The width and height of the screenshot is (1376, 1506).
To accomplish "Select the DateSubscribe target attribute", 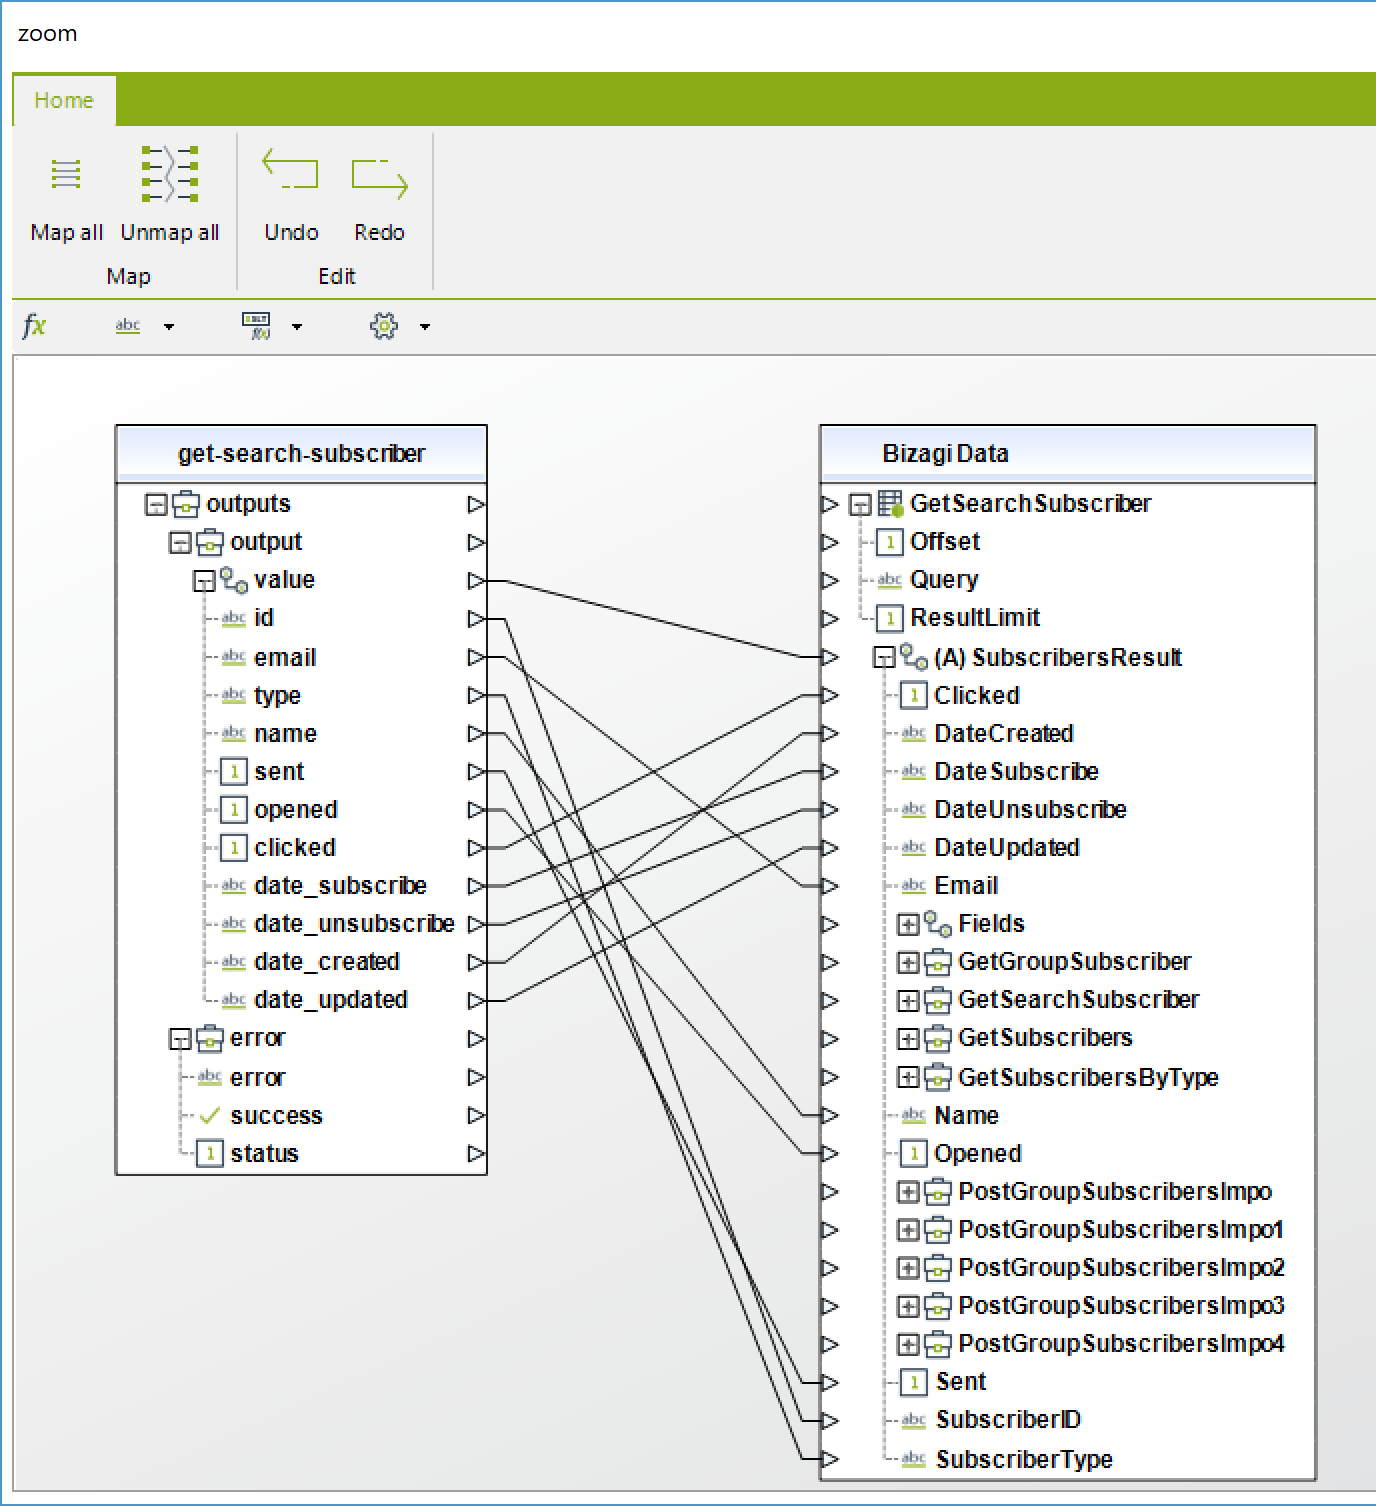I will coord(1016,771).
